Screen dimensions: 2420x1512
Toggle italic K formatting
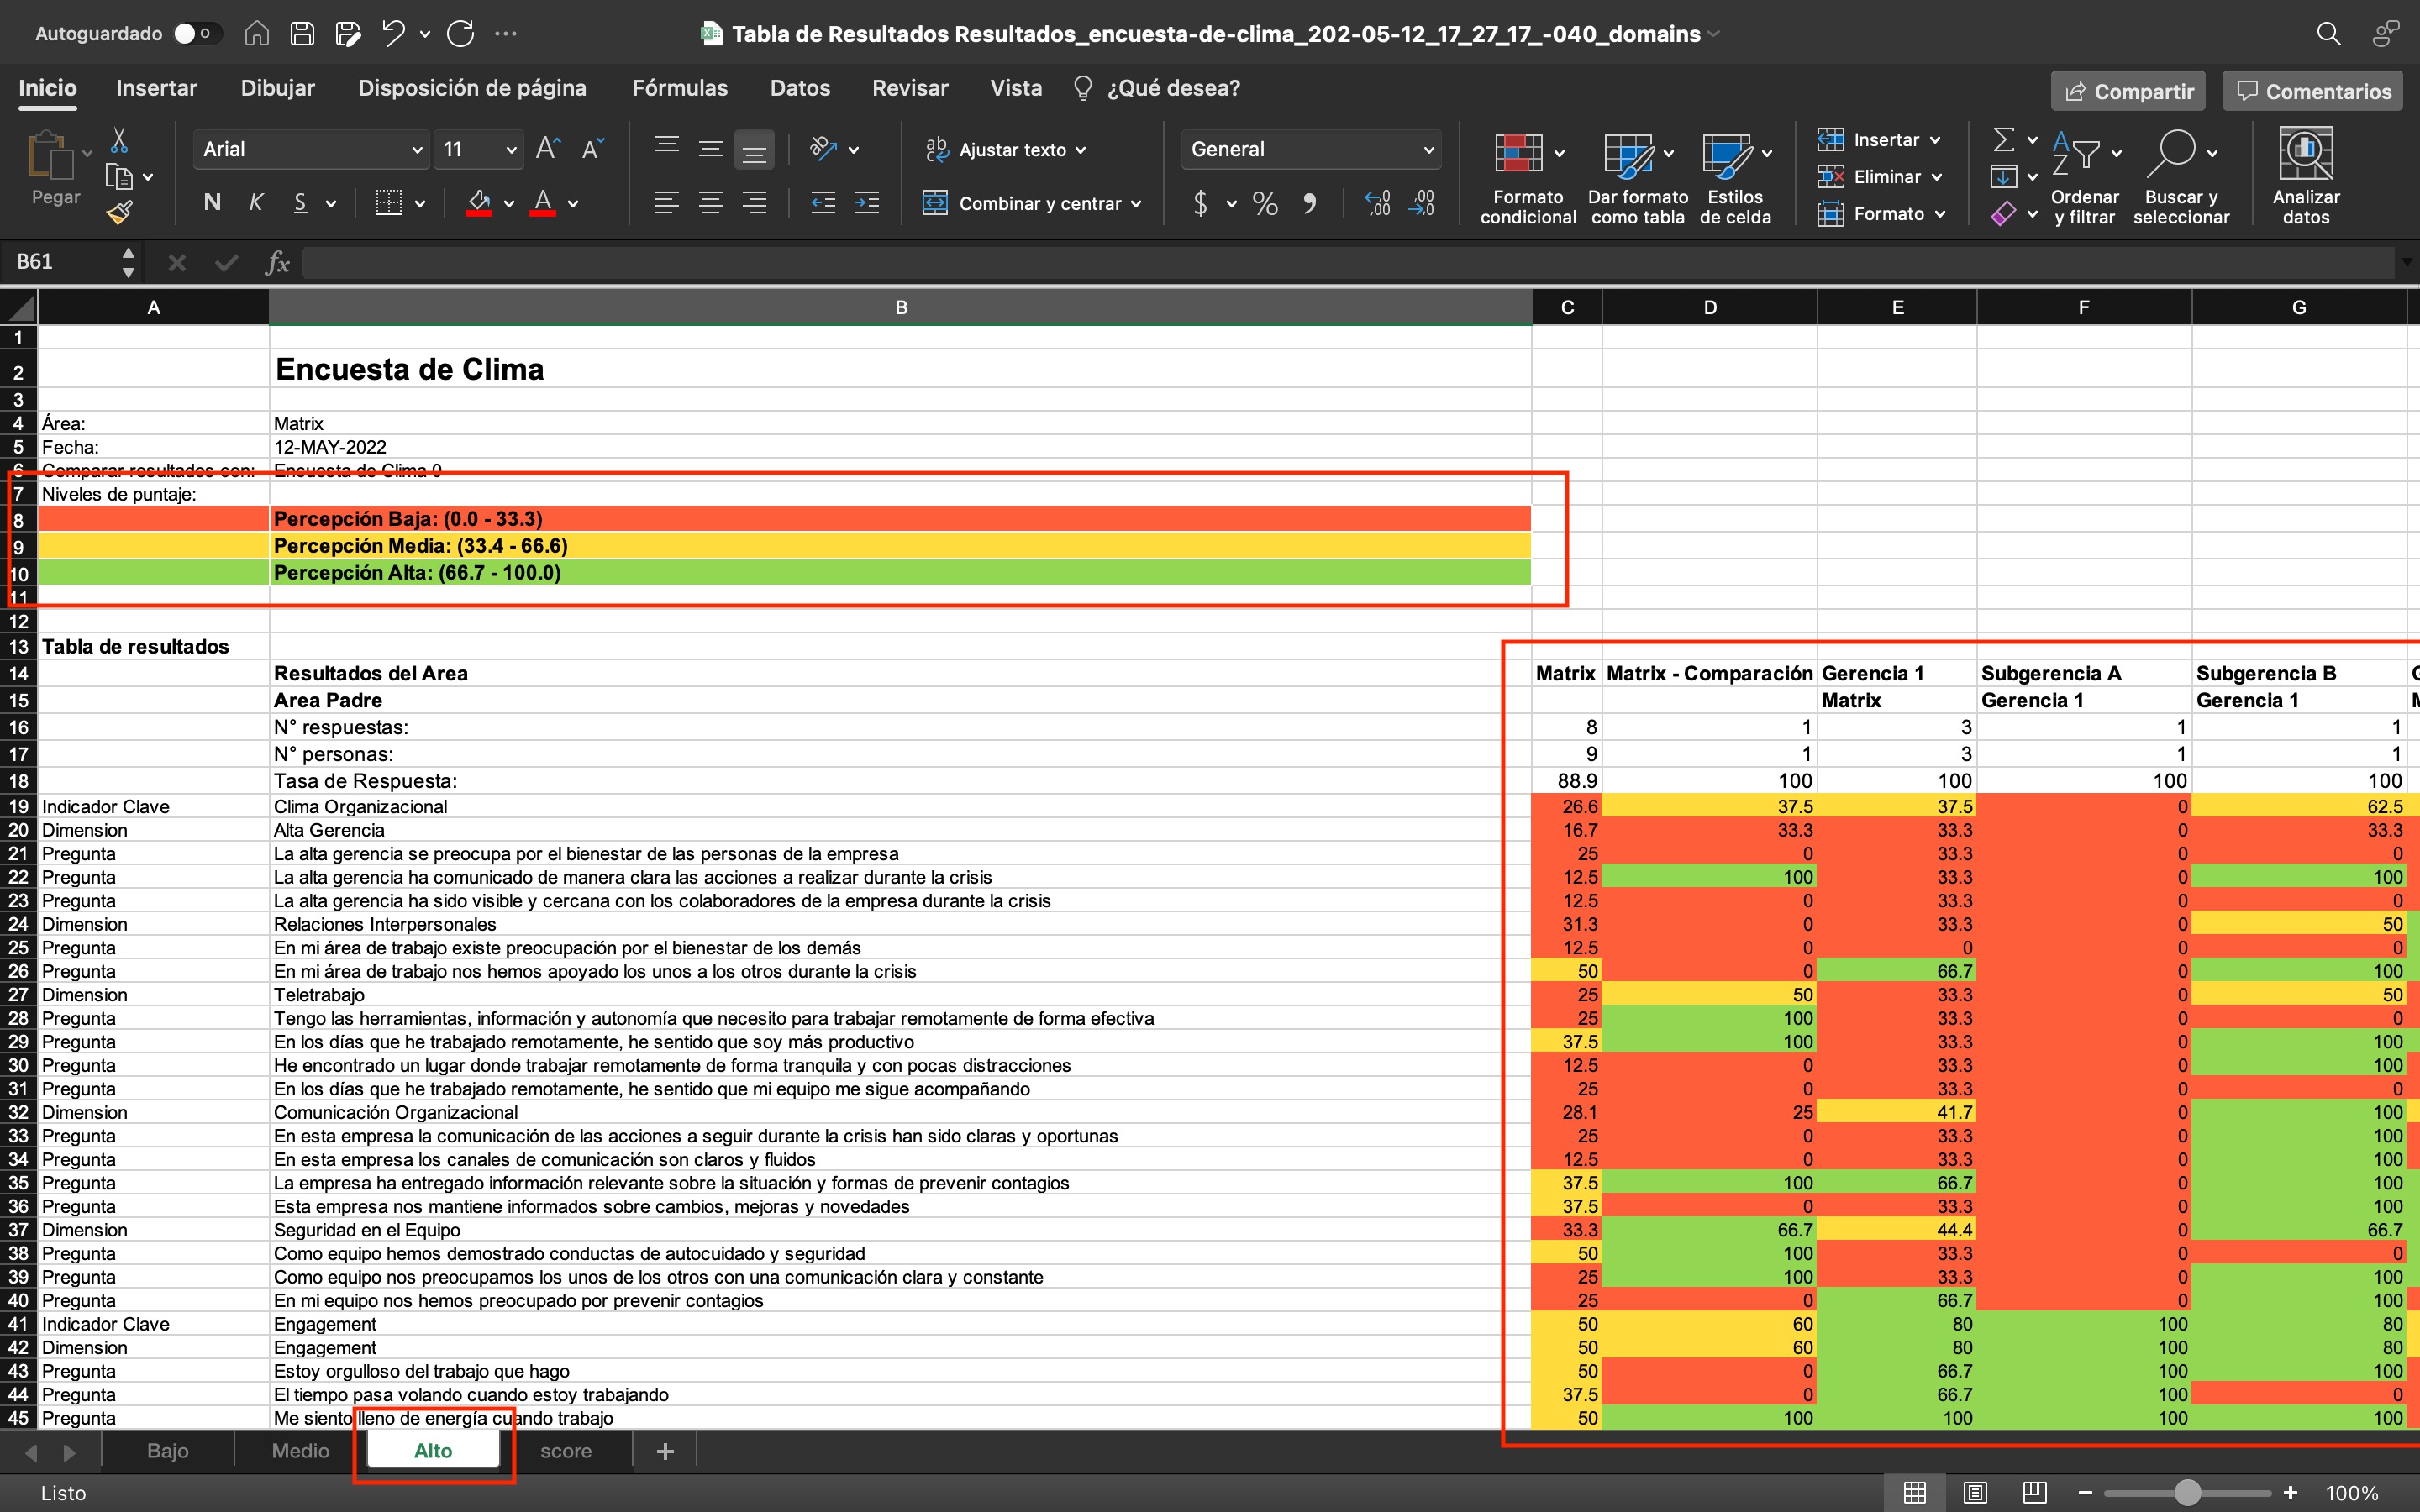[256, 203]
